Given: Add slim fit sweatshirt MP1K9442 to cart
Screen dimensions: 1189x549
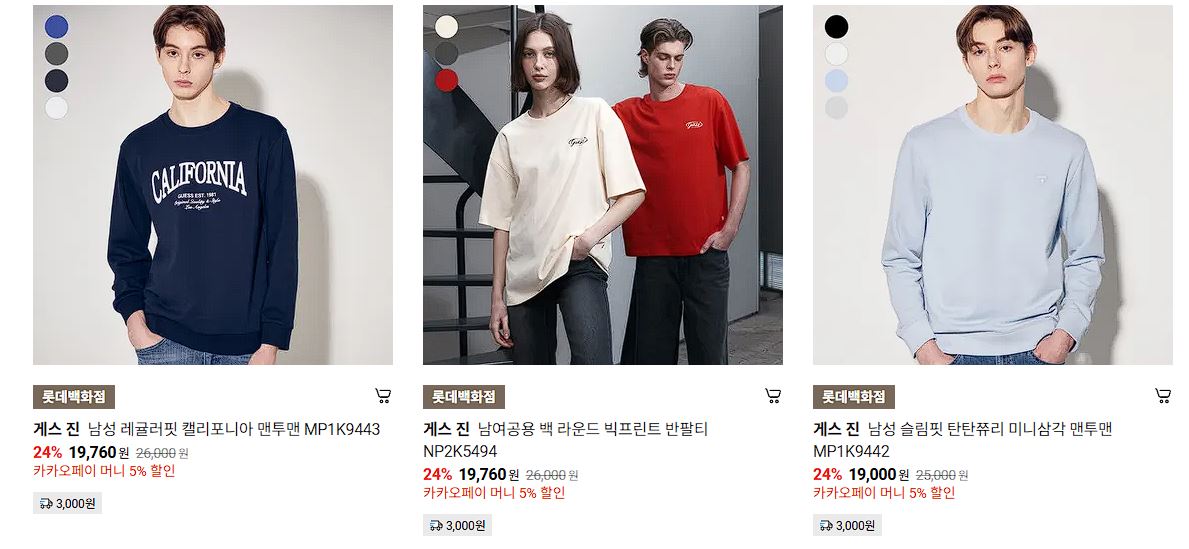Looking at the screenshot, I should coord(1162,395).
